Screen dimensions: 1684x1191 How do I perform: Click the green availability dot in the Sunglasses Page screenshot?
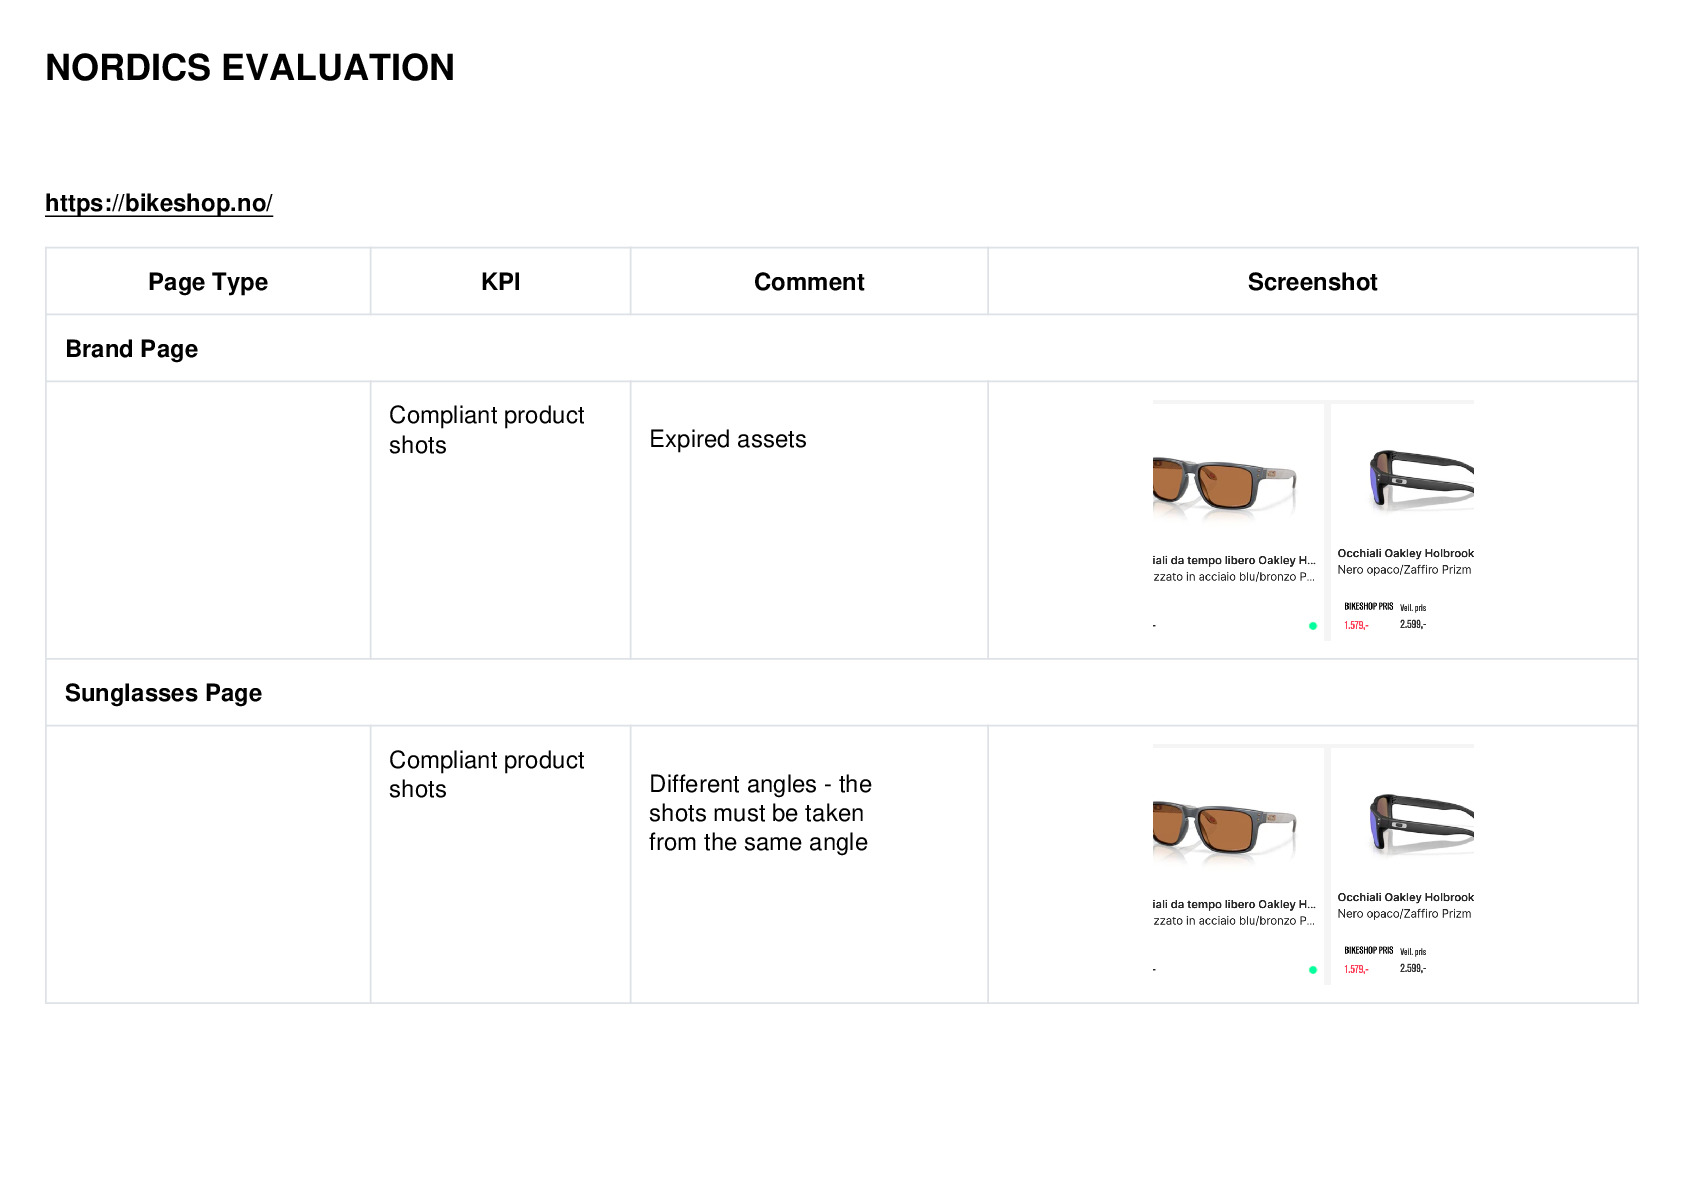[1313, 970]
